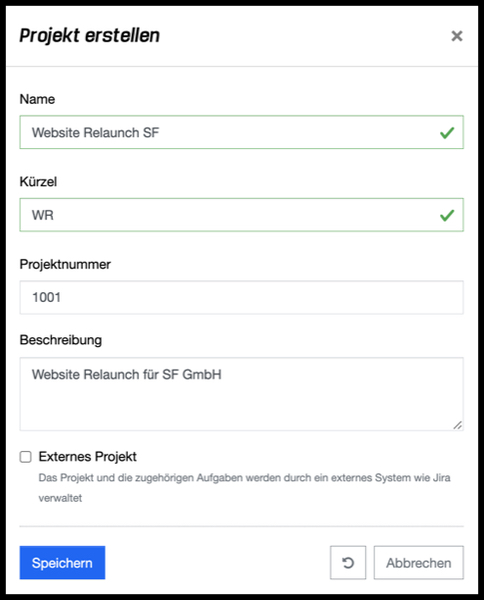Cancel via the Abbrechen button
The image size is (484, 600).
tap(419, 562)
